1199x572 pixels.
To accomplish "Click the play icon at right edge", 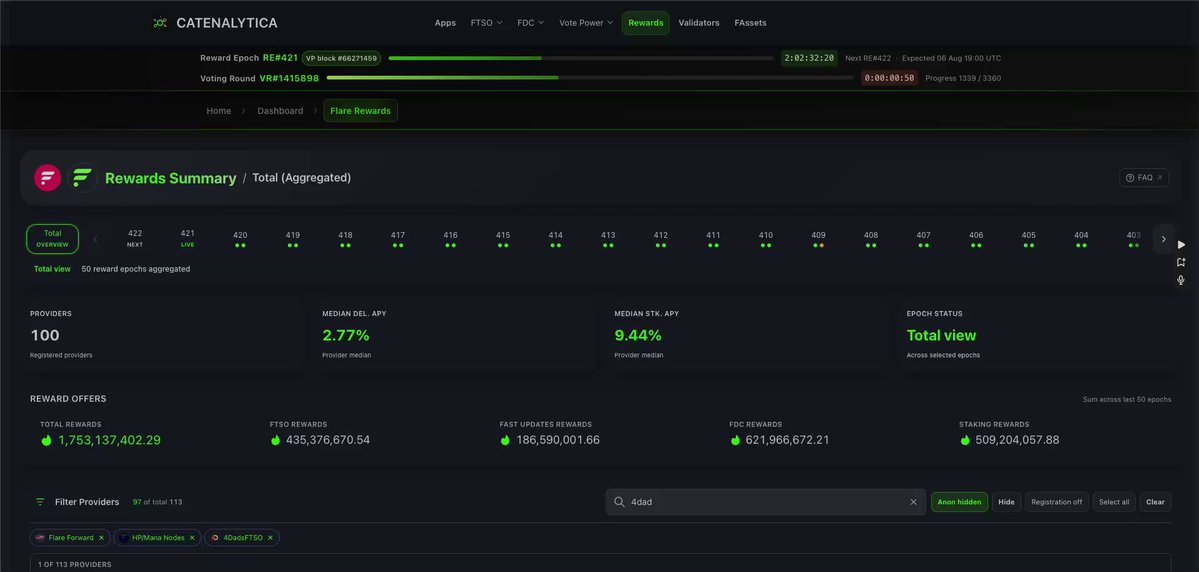I will tap(1181, 245).
